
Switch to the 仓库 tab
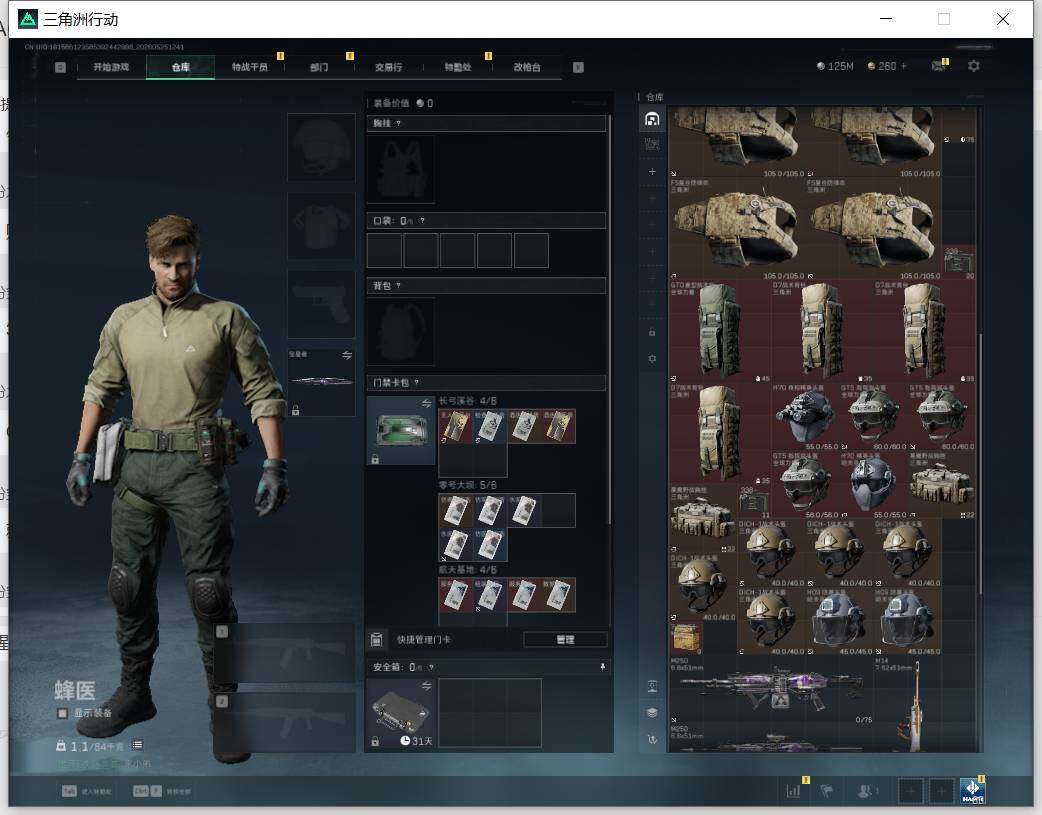tap(181, 67)
